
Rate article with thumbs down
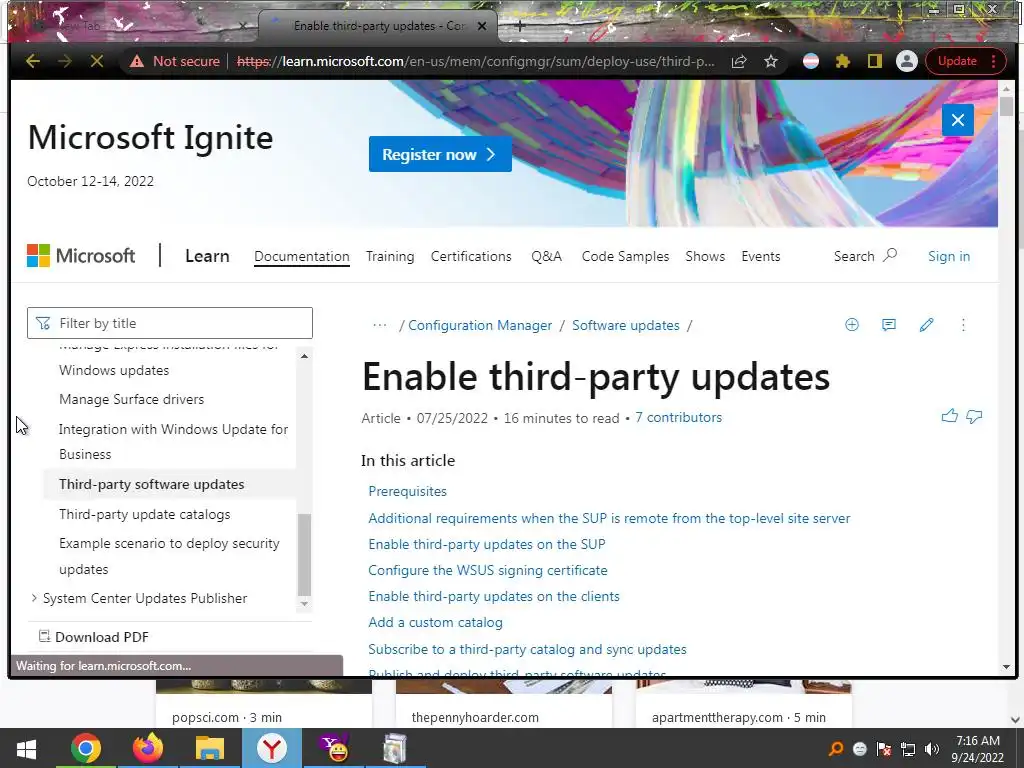[x=974, y=416]
